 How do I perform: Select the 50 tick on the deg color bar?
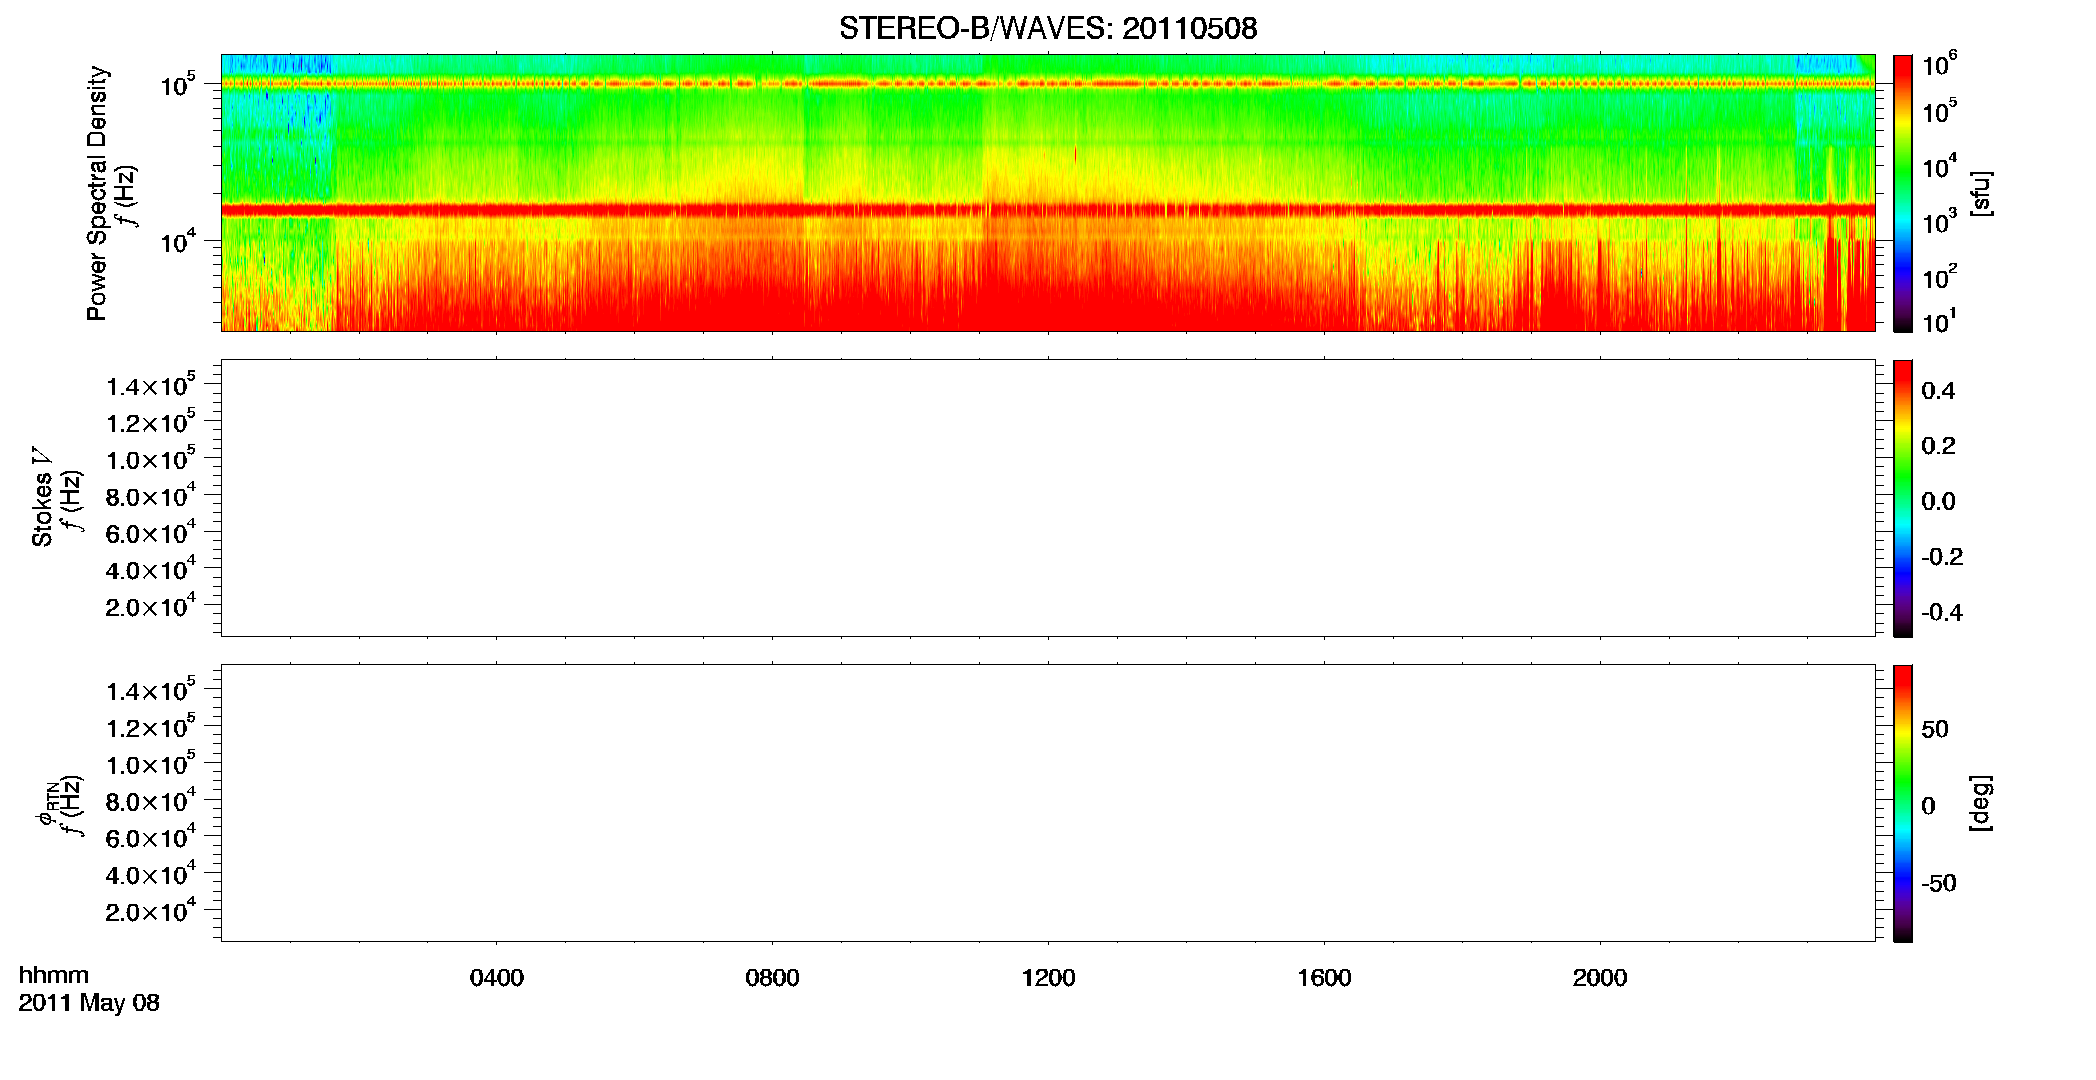click(x=1935, y=729)
